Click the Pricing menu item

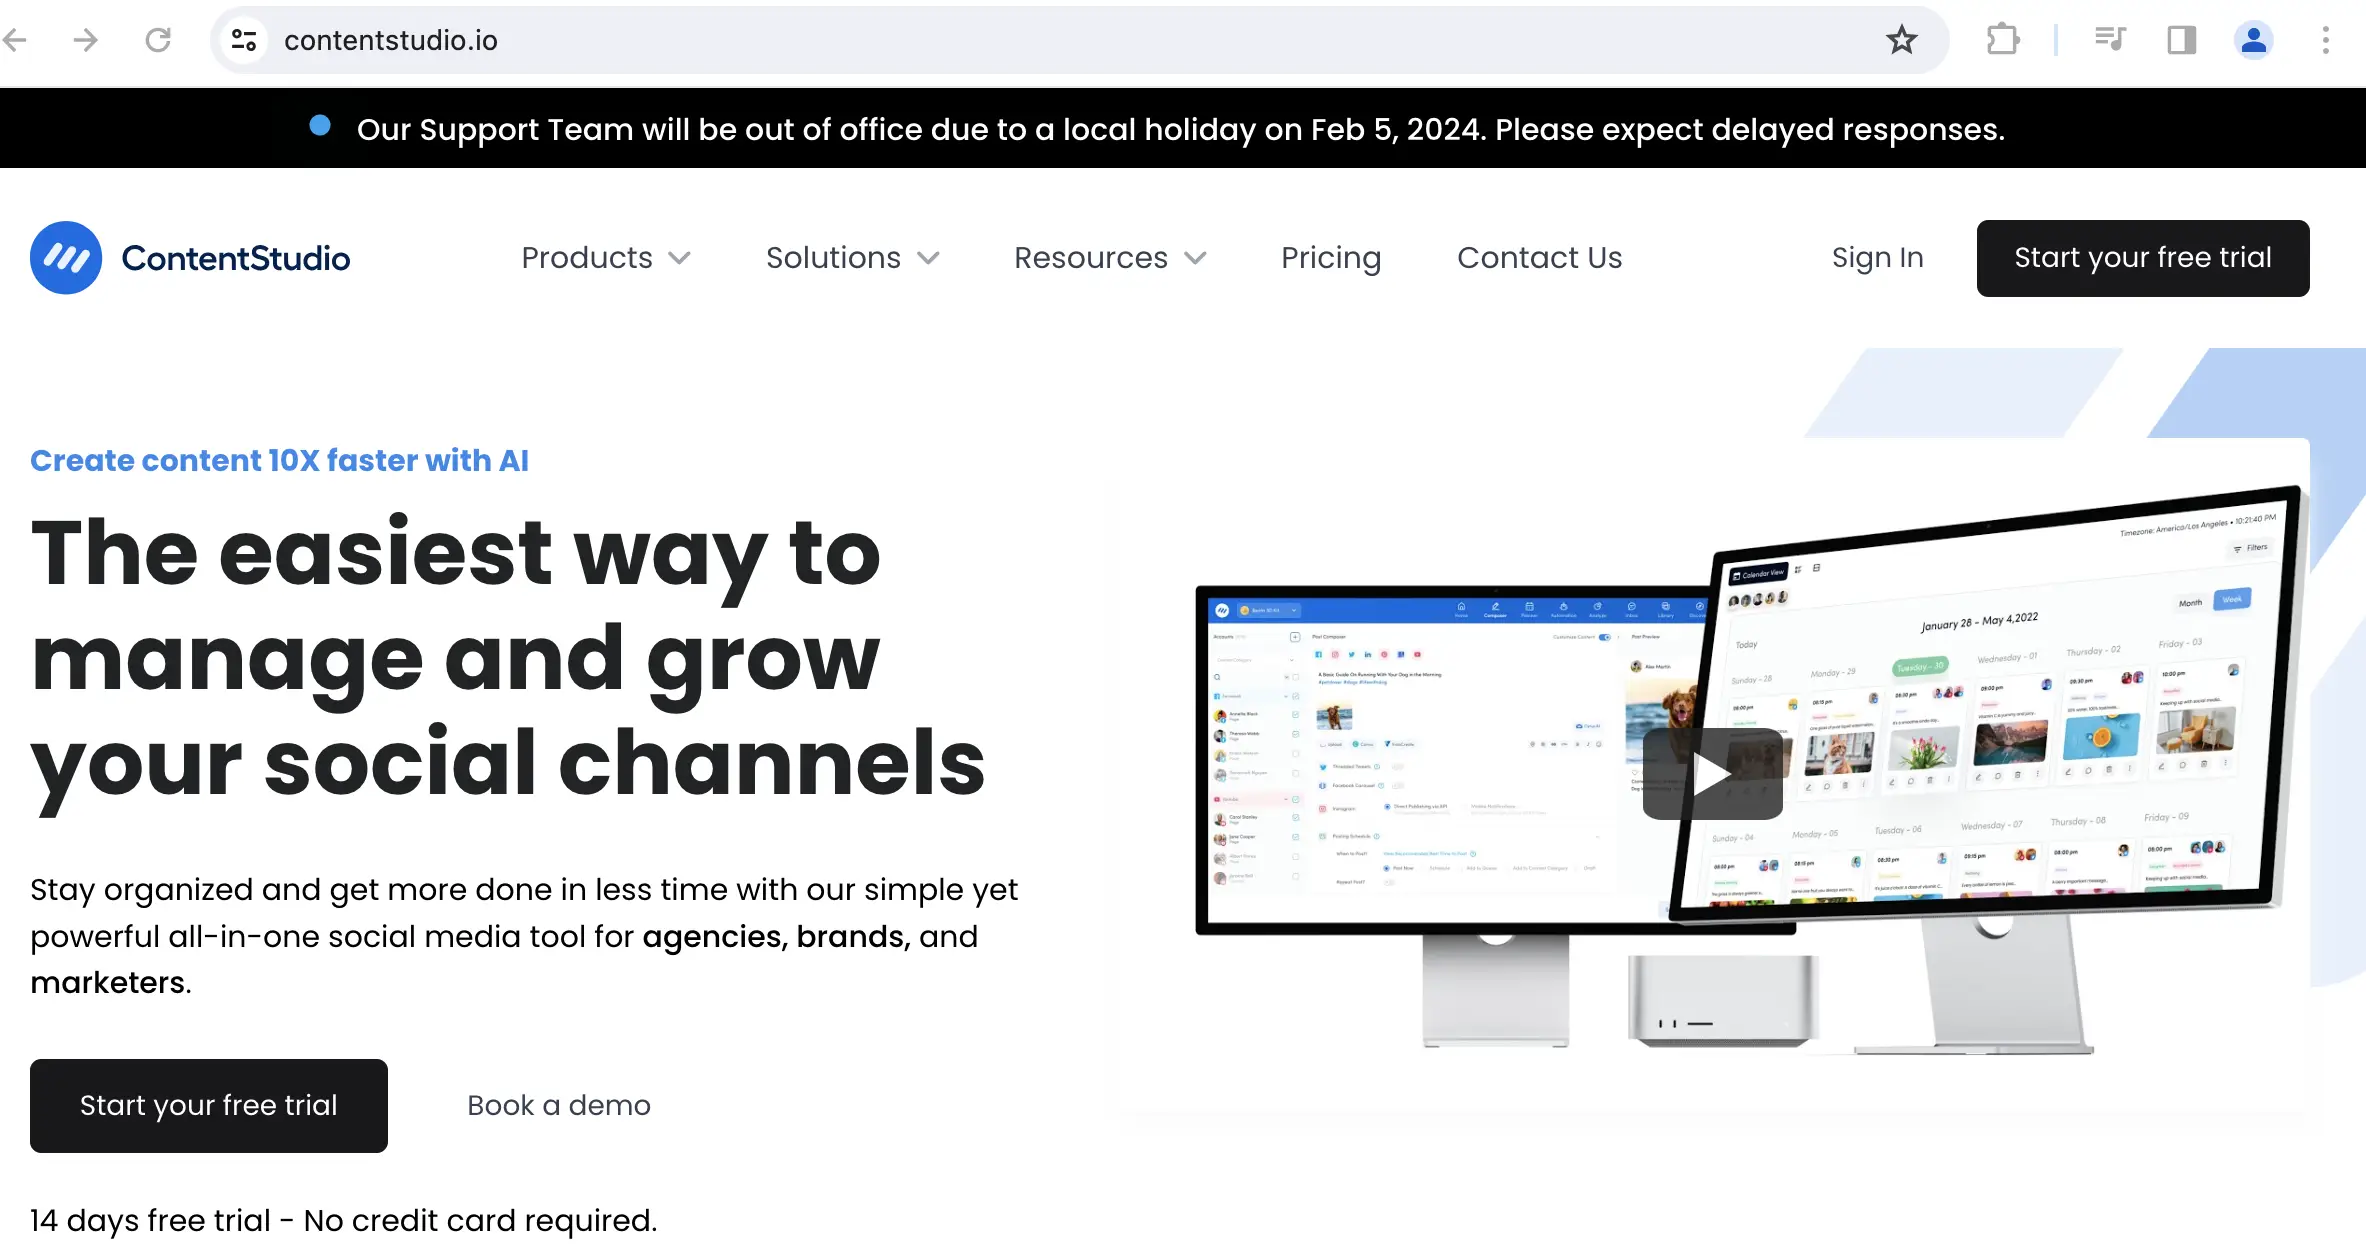[1332, 258]
